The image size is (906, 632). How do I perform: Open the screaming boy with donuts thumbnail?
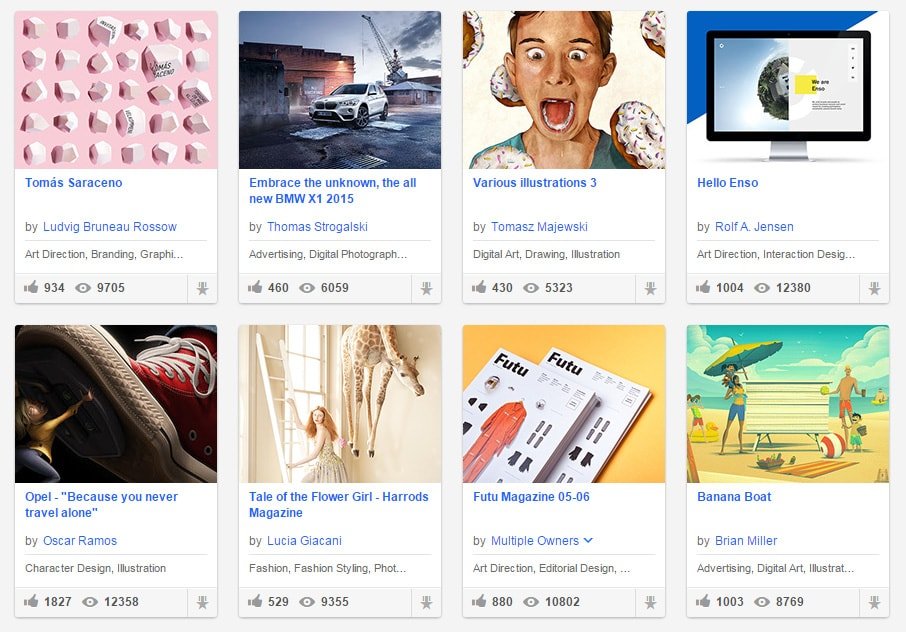click(x=564, y=90)
